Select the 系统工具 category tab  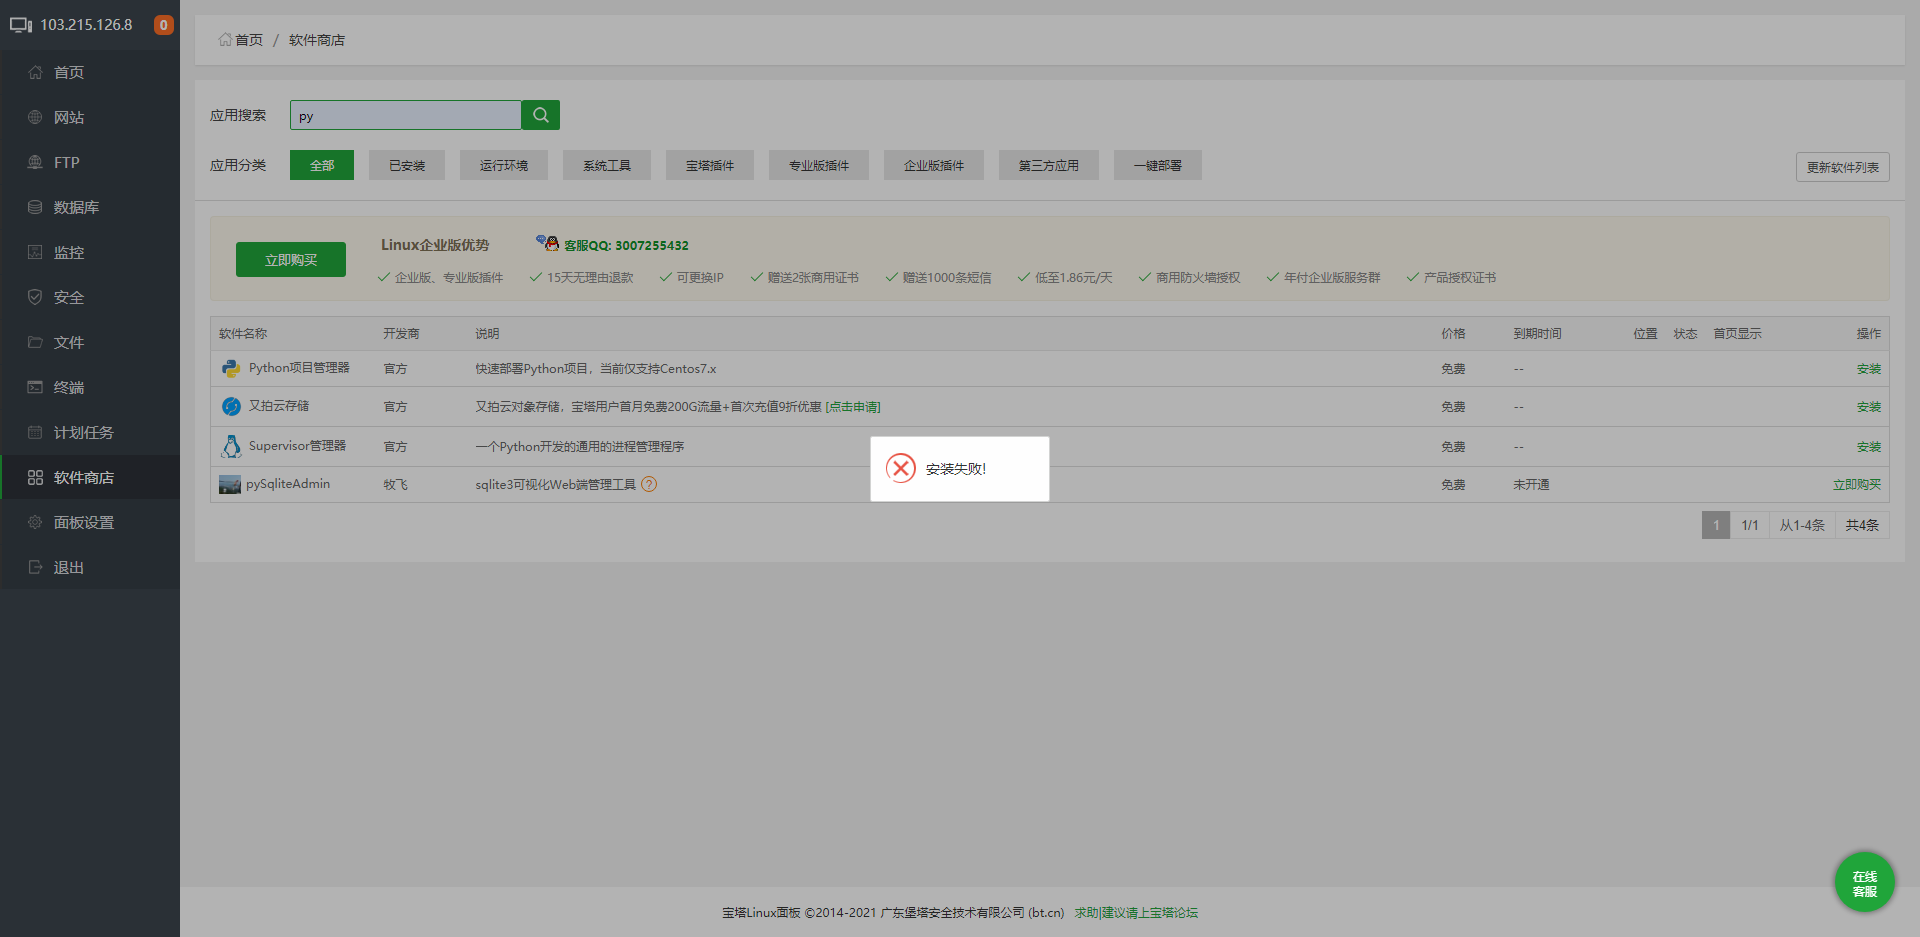[607, 165]
